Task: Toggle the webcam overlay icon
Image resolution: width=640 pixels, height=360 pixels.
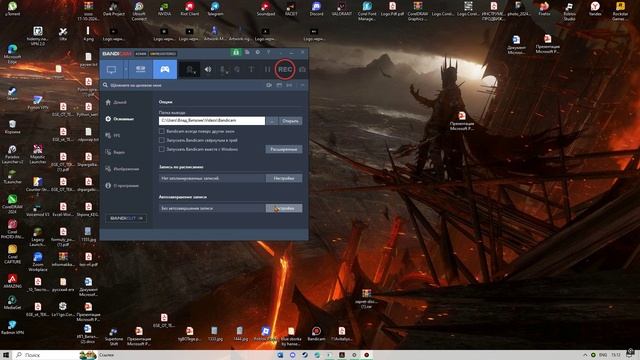Action: [x=190, y=70]
